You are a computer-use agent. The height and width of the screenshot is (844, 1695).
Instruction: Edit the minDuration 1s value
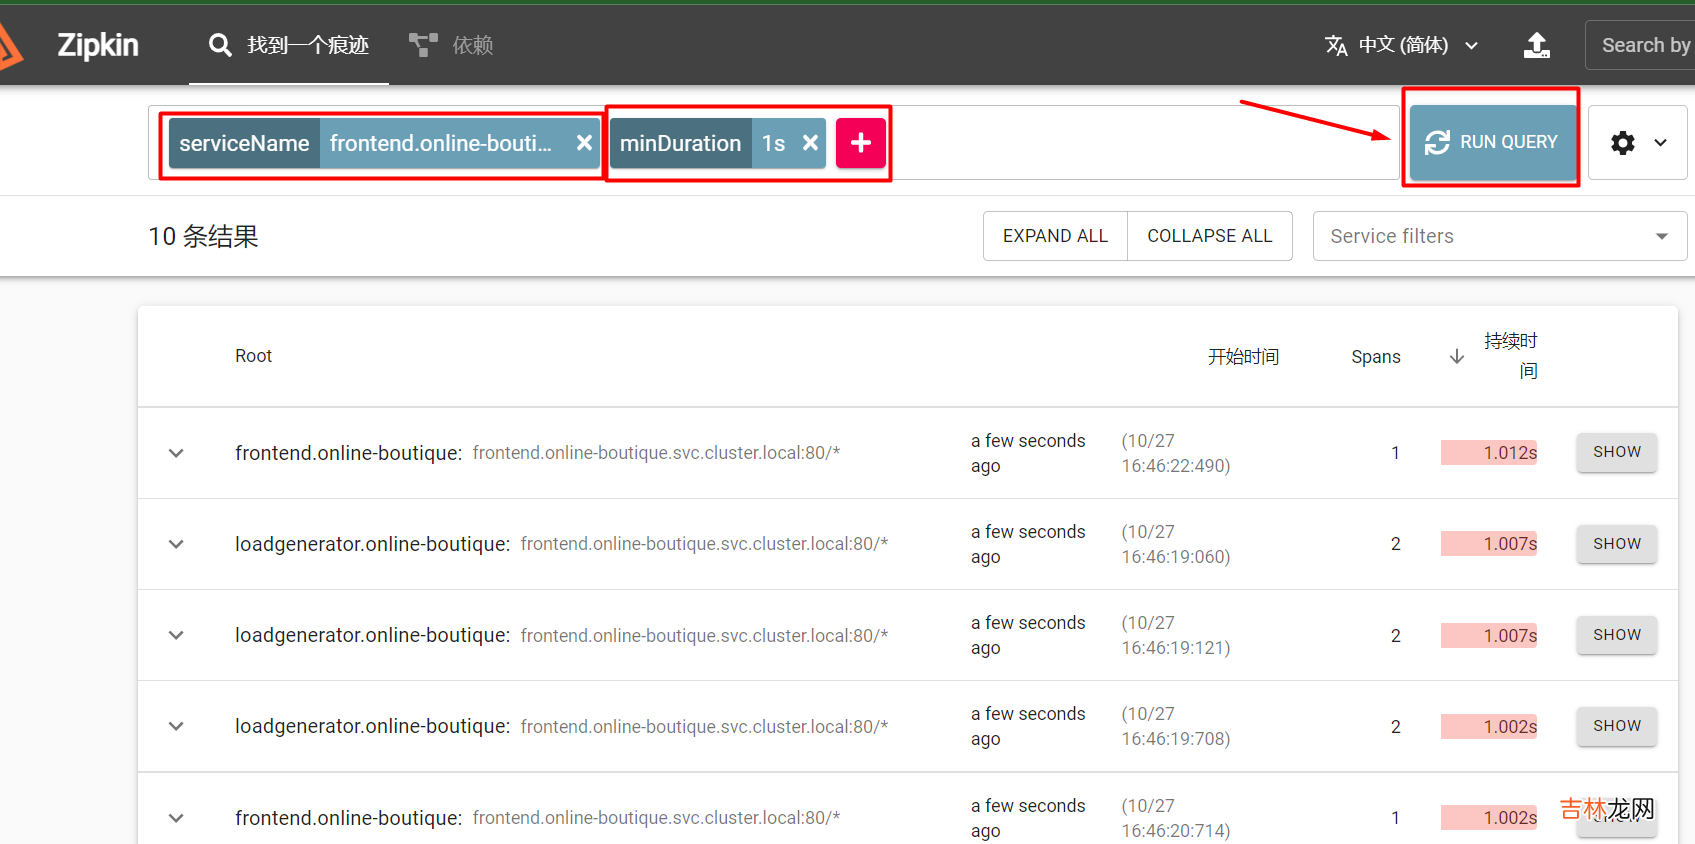point(773,143)
